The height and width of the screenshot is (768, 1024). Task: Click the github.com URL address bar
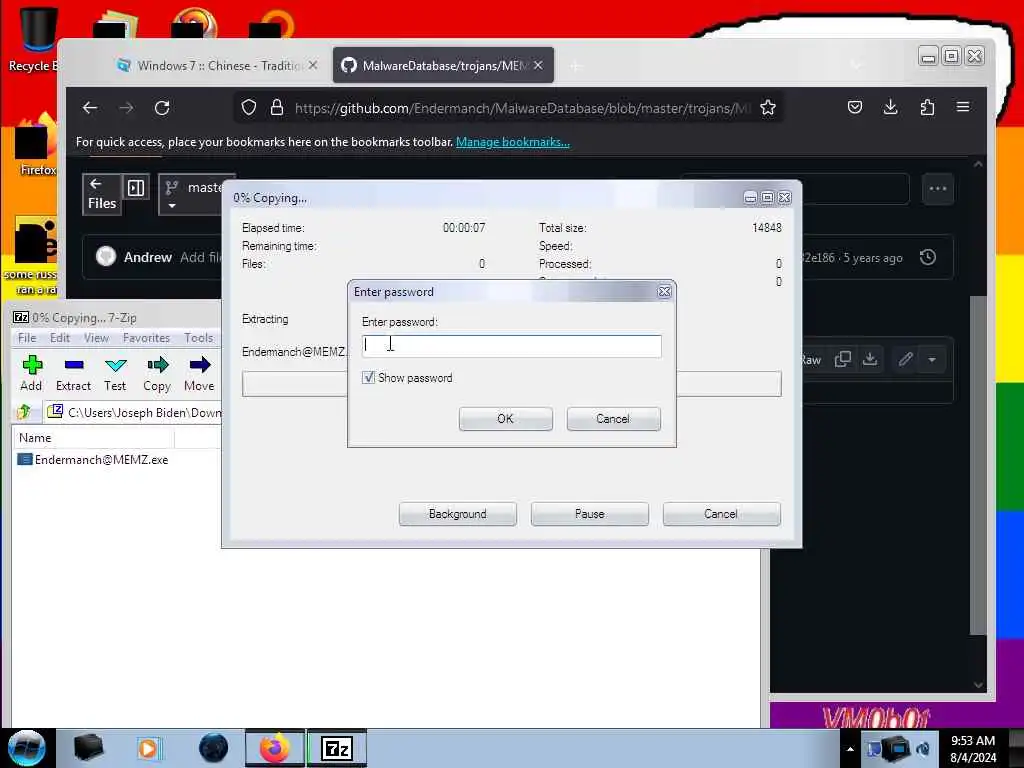522,108
